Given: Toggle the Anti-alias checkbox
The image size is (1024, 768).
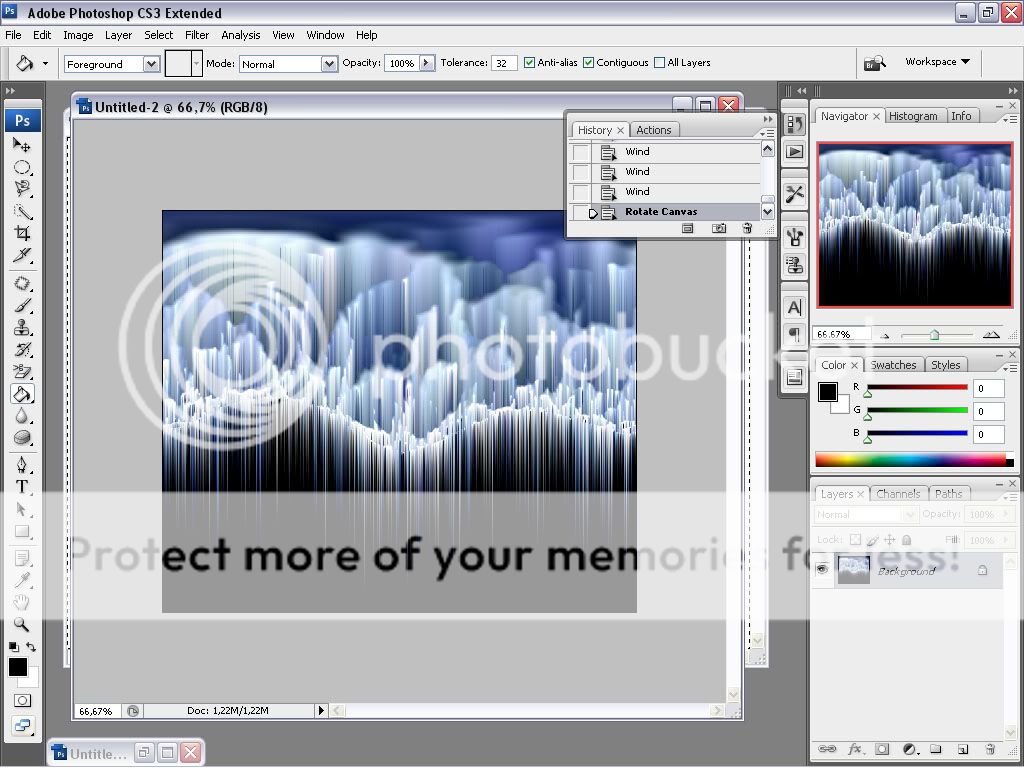Looking at the screenshot, I should click(x=530, y=63).
